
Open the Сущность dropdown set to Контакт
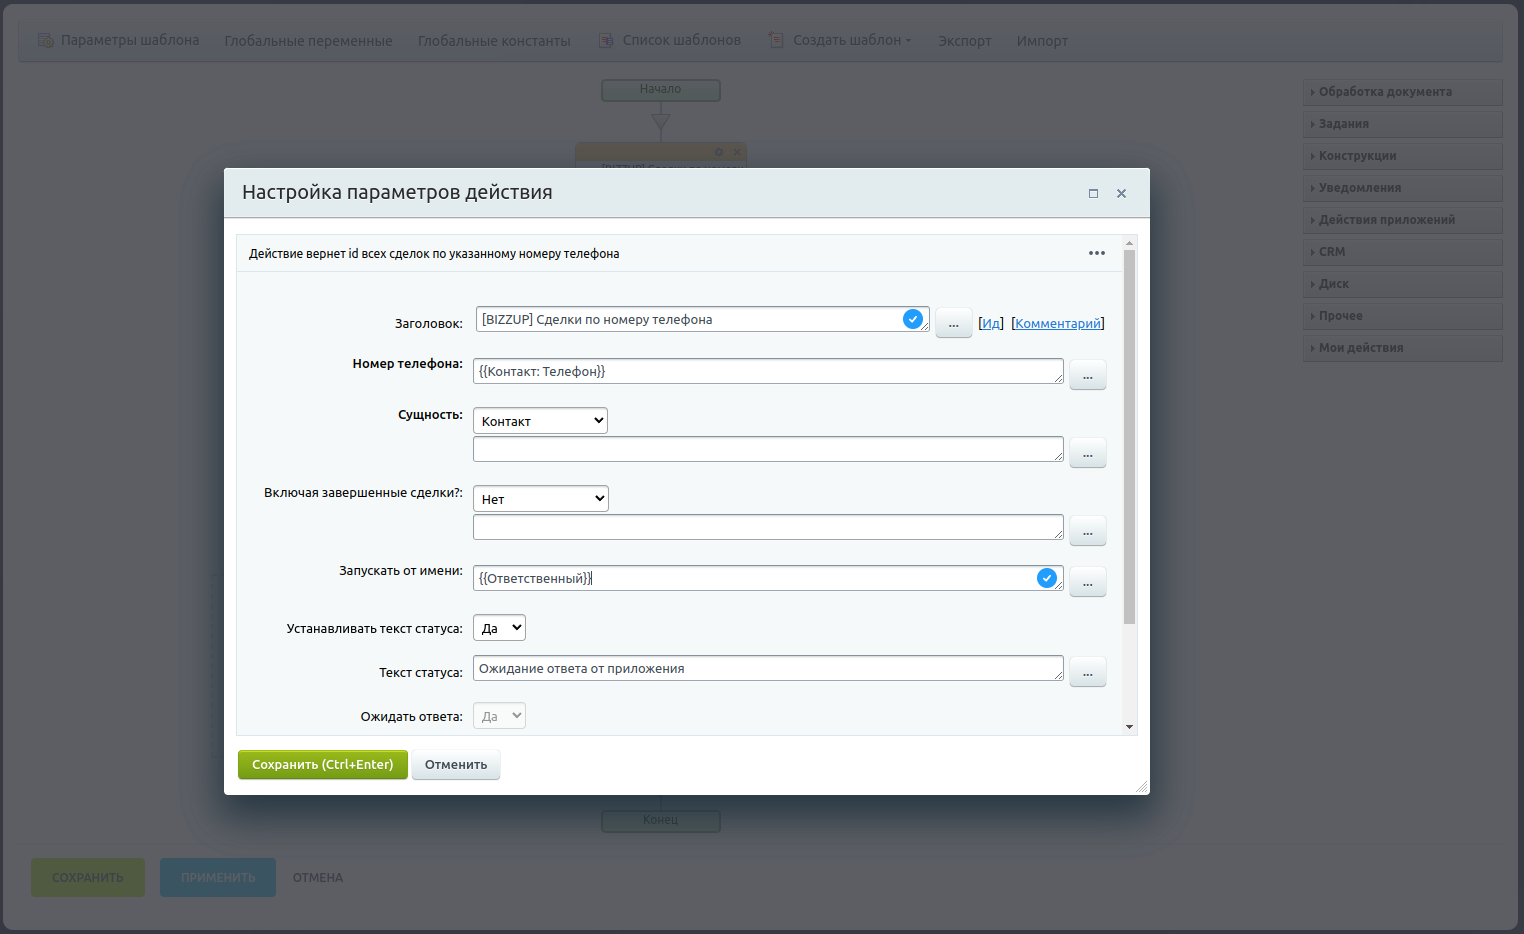coord(540,421)
